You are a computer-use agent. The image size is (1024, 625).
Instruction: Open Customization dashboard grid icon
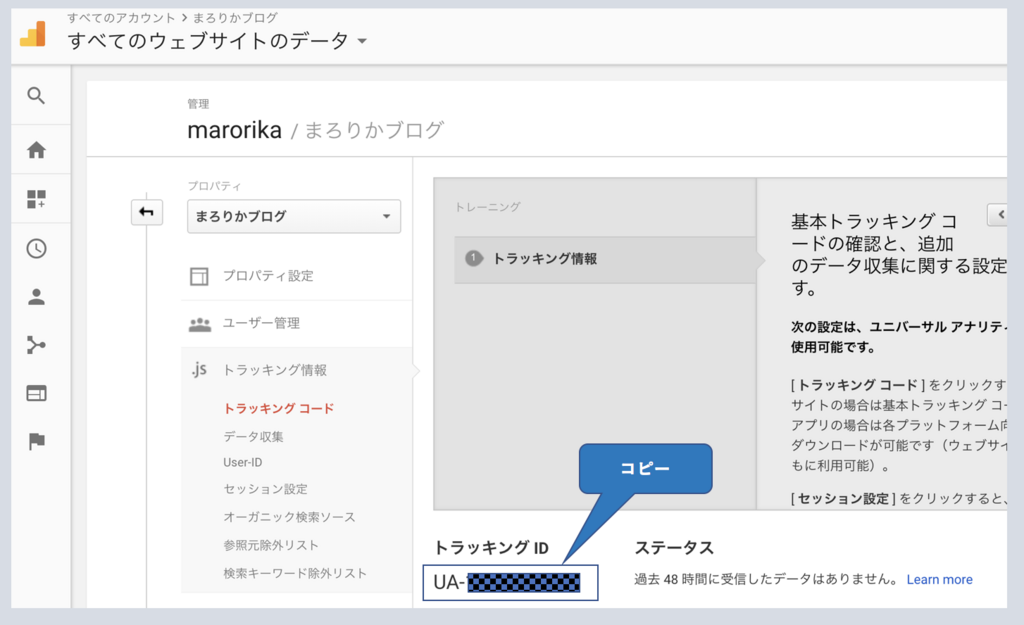(x=37, y=199)
